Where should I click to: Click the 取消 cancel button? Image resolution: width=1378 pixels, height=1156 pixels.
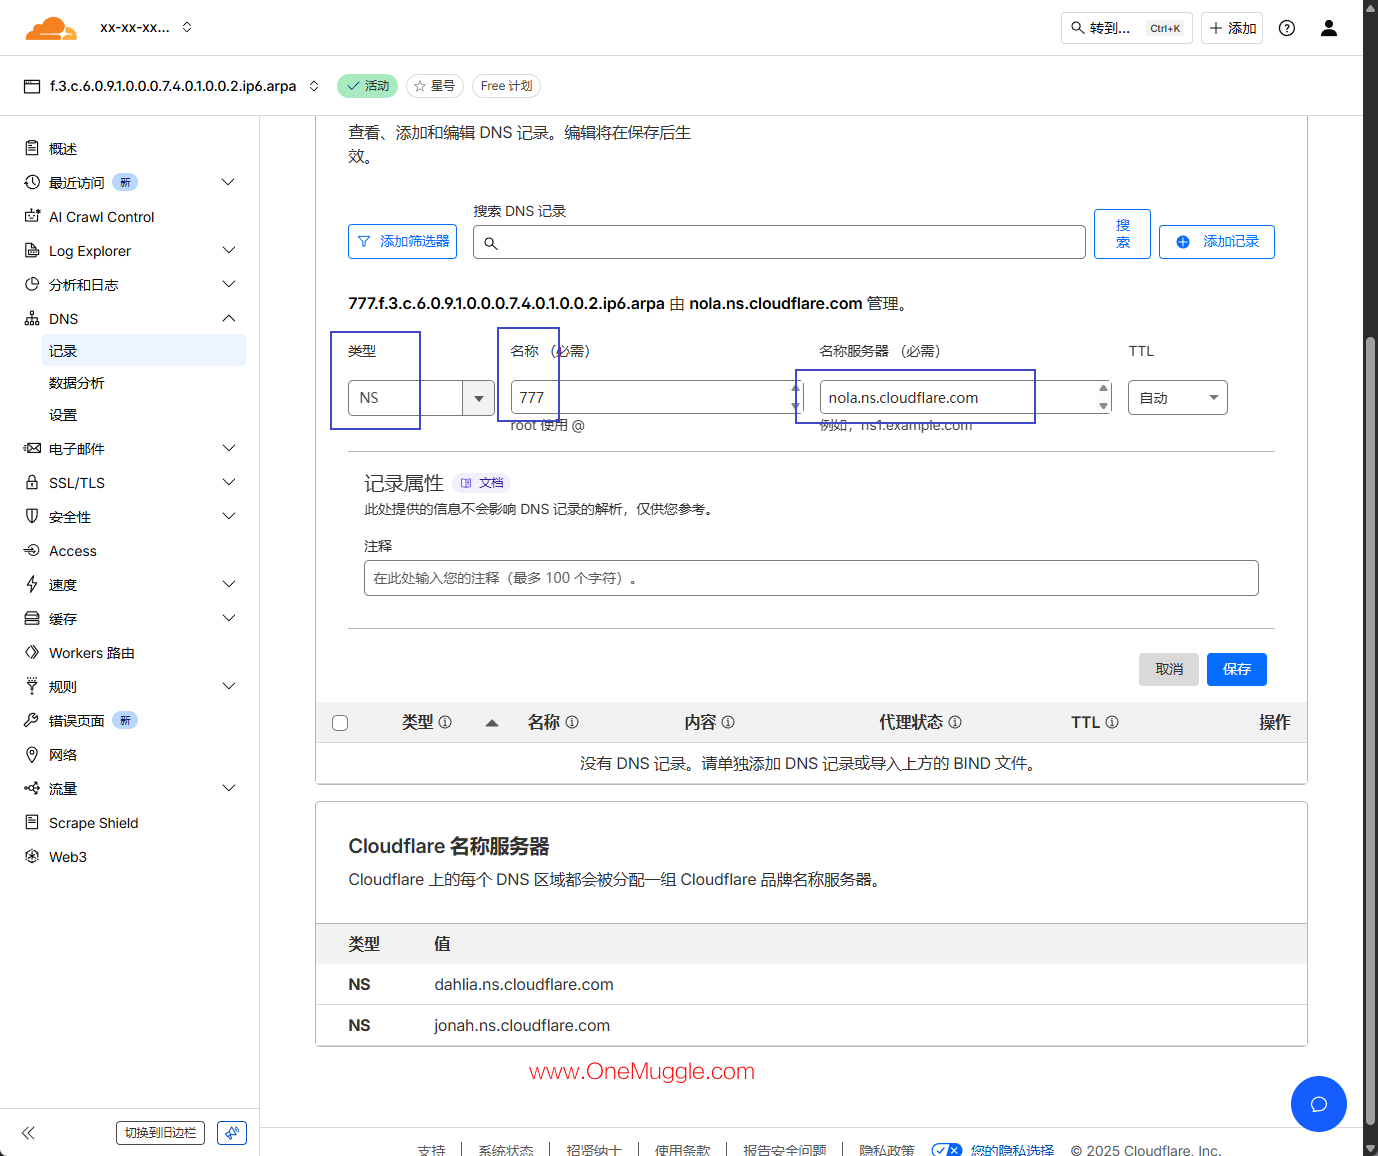(x=1169, y=670)
